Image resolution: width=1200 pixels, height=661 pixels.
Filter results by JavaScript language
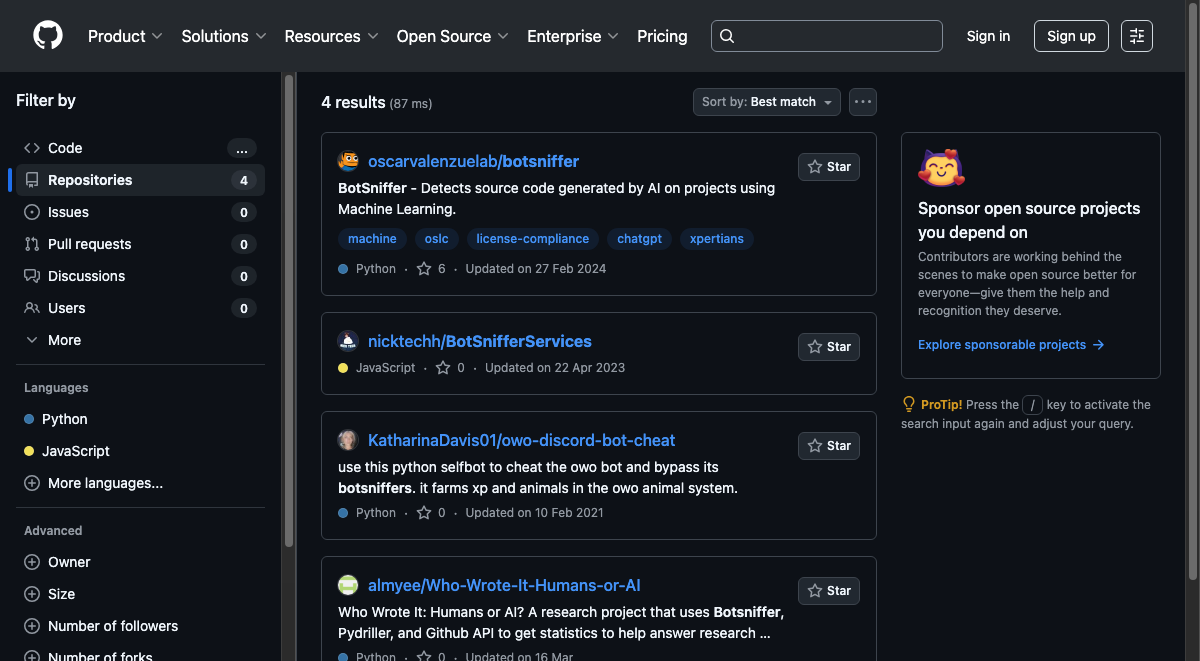click(75, 451)
